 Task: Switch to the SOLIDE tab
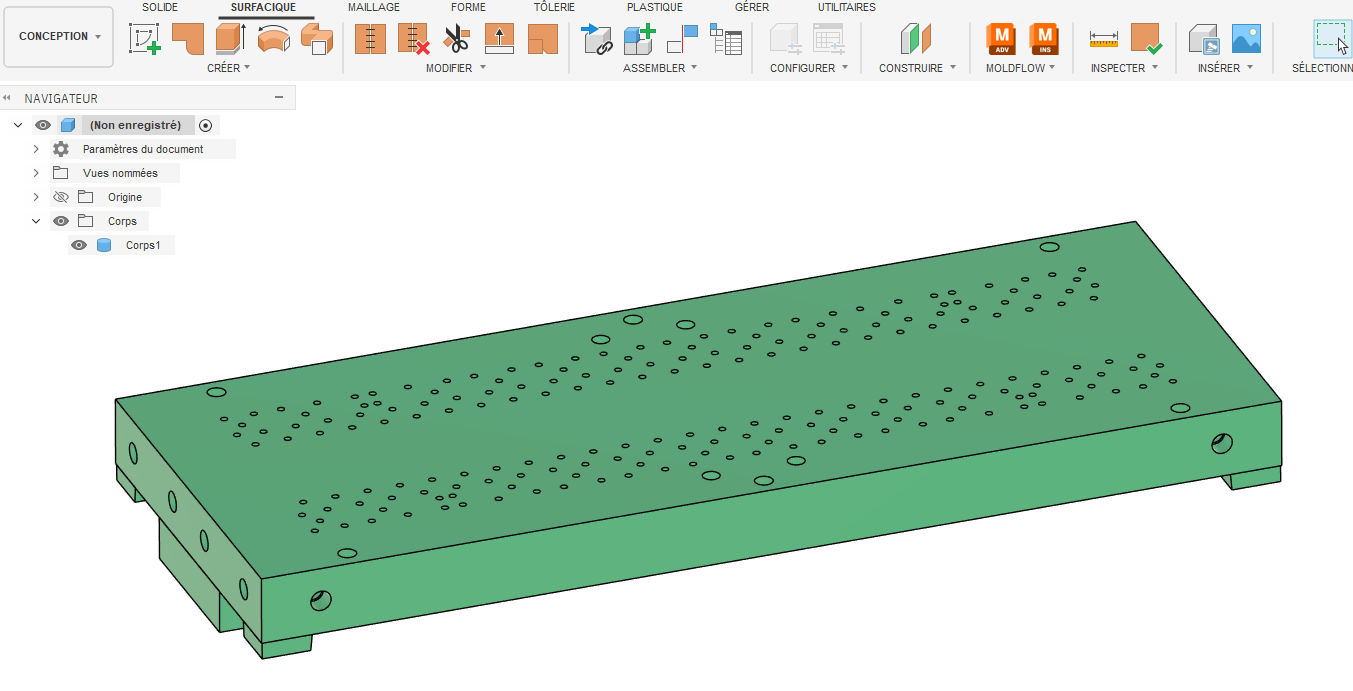pos(160,7)
